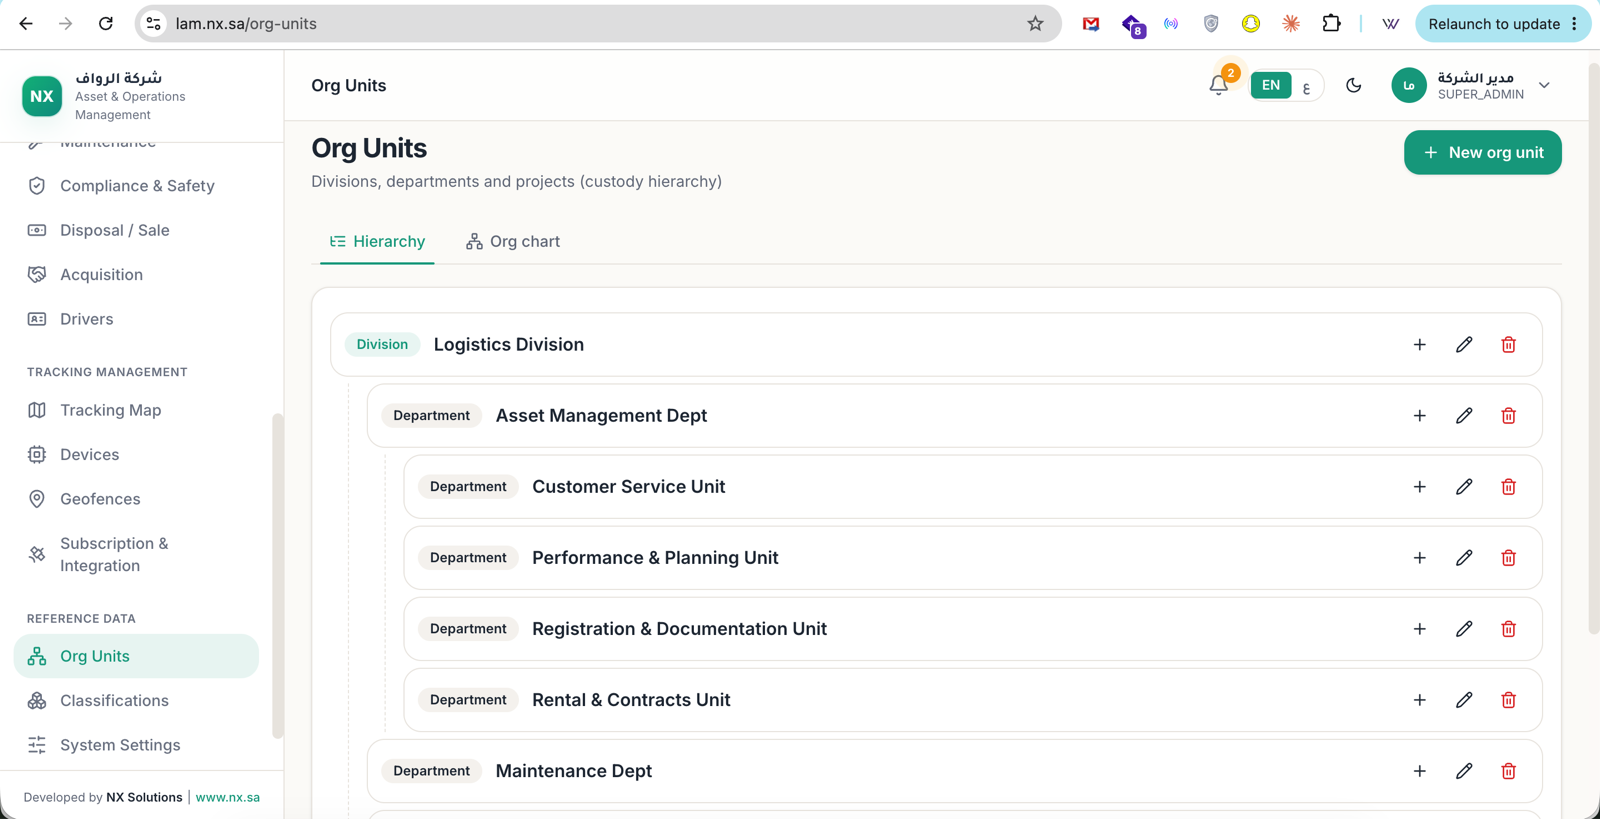
Task: Open Geofences in sidebar
Action: coord(136,499)
